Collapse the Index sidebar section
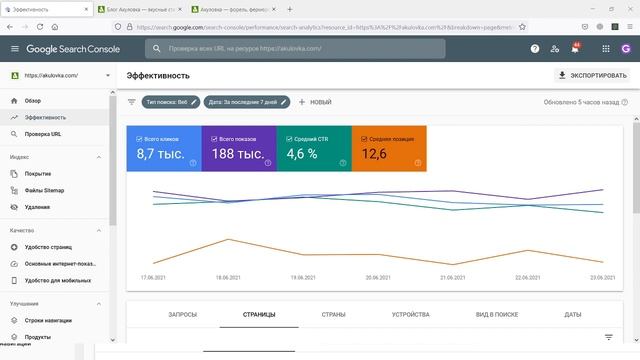Viewport: 640px width, 360px height. tap(99, 157)
